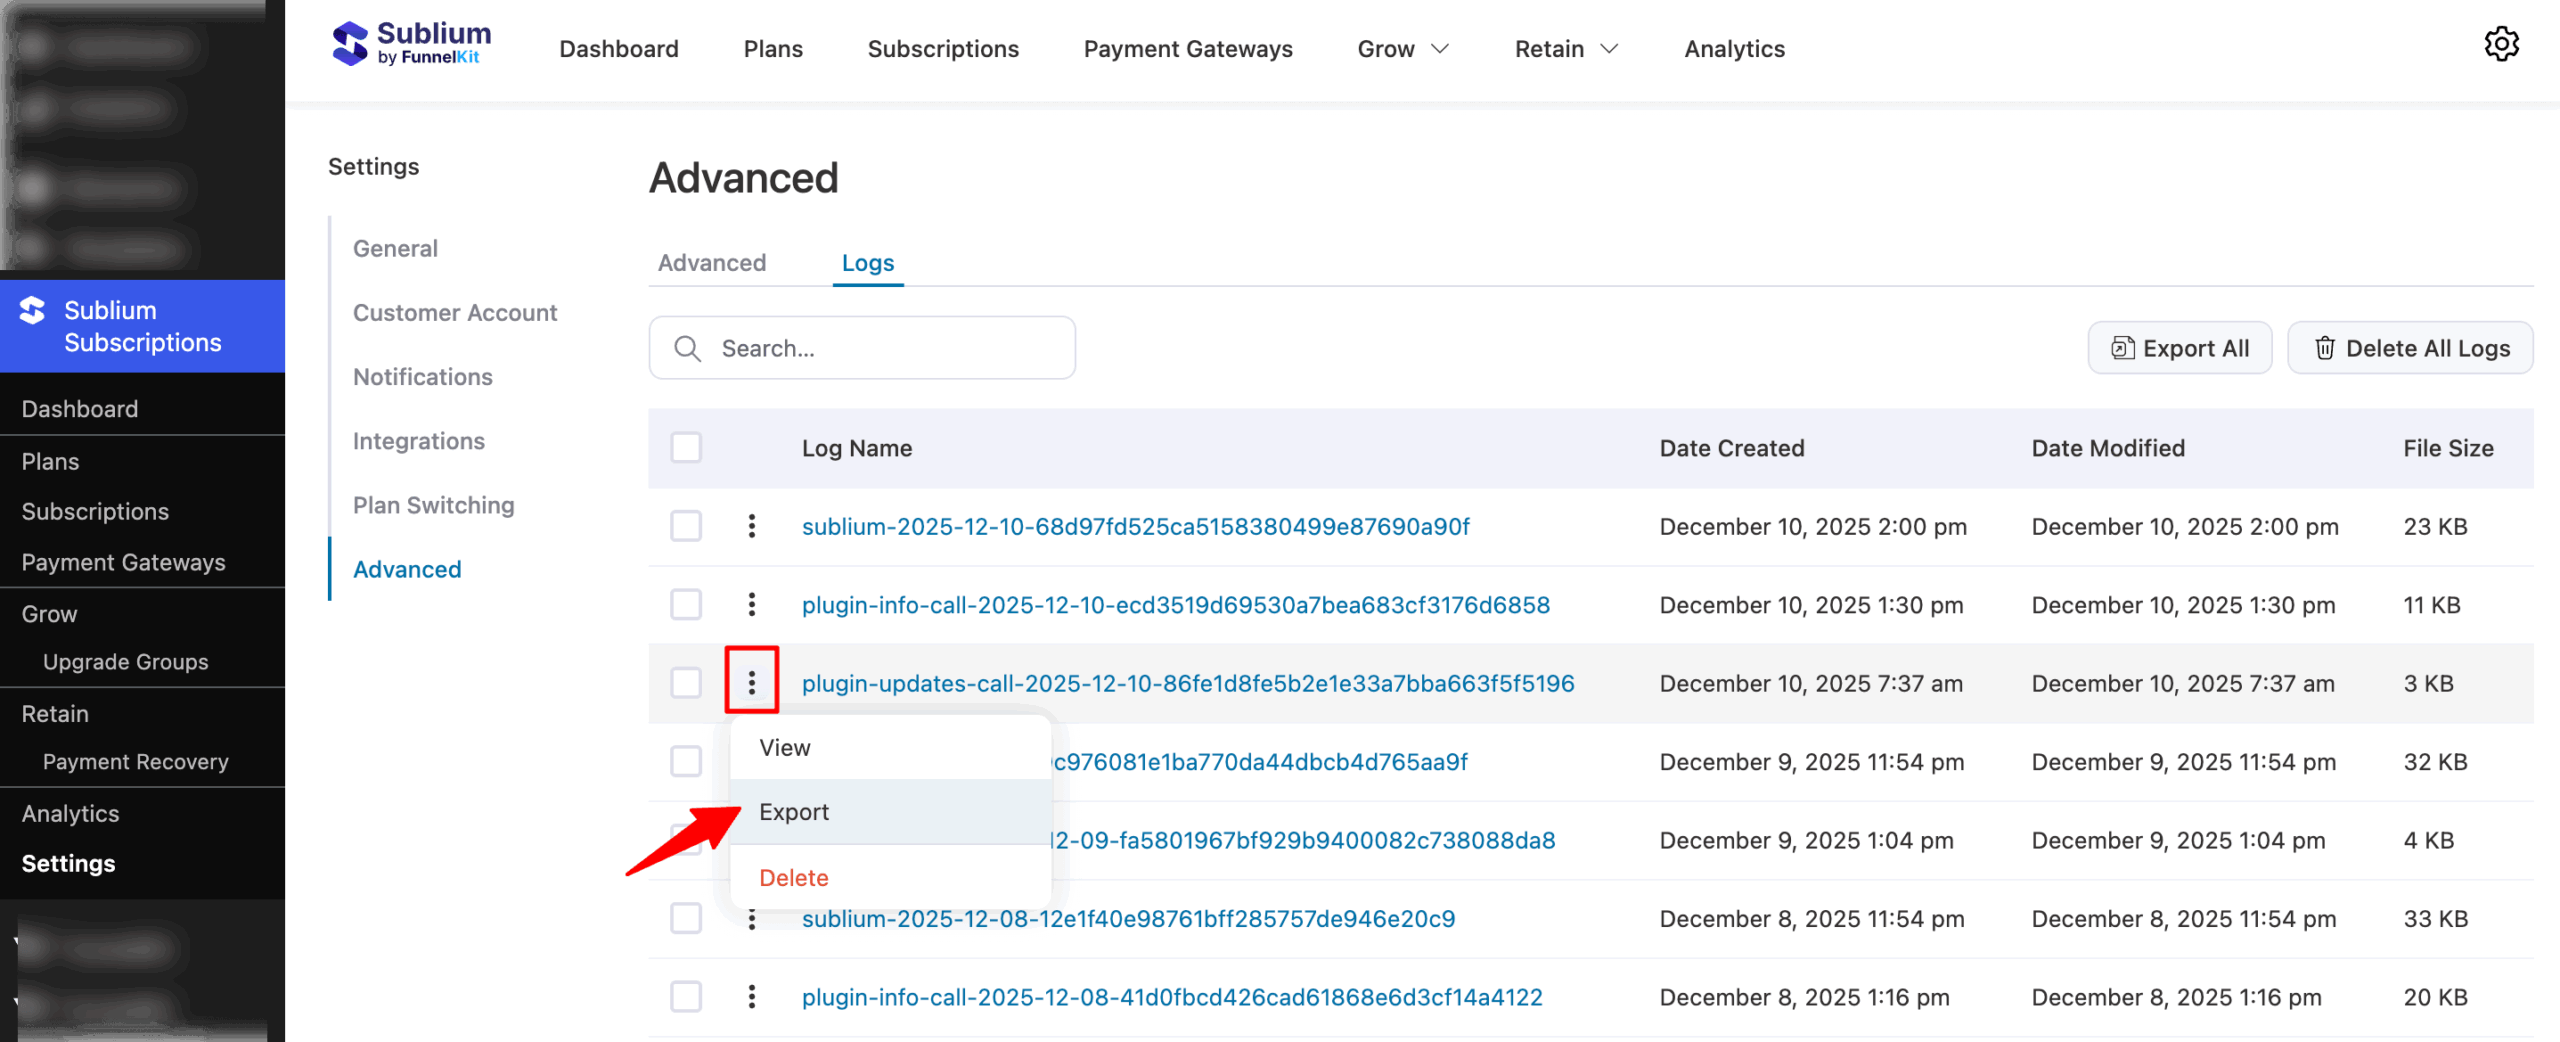Screen dimensions: 2560x1042
Task: Click the Export All button
Action: 2180,348
